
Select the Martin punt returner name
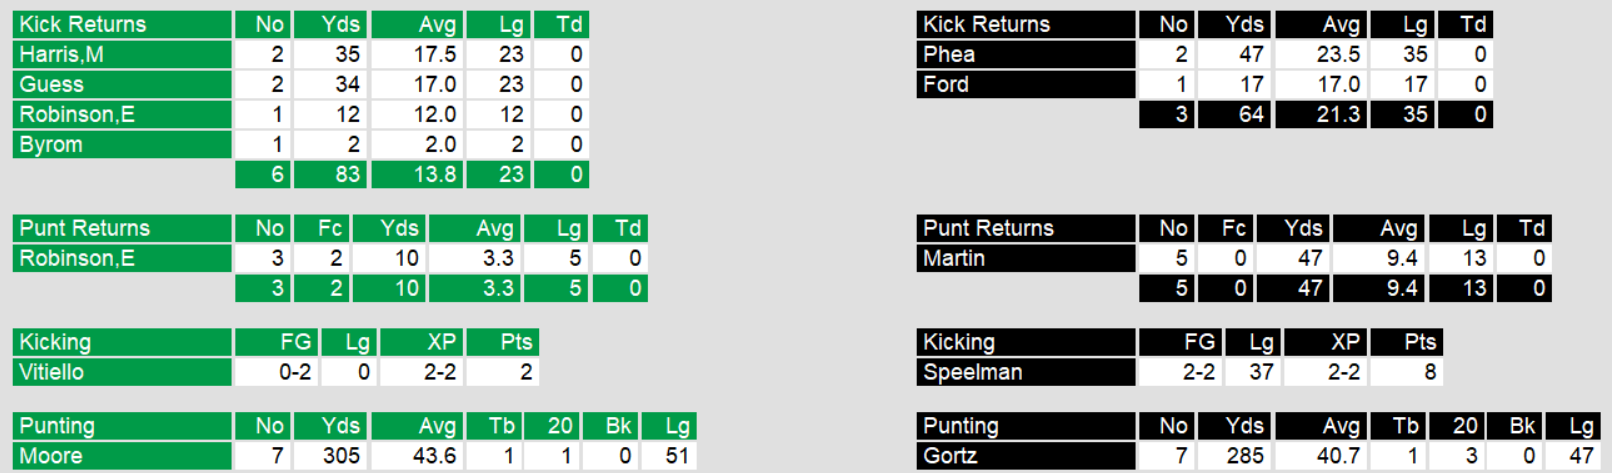1026,258
